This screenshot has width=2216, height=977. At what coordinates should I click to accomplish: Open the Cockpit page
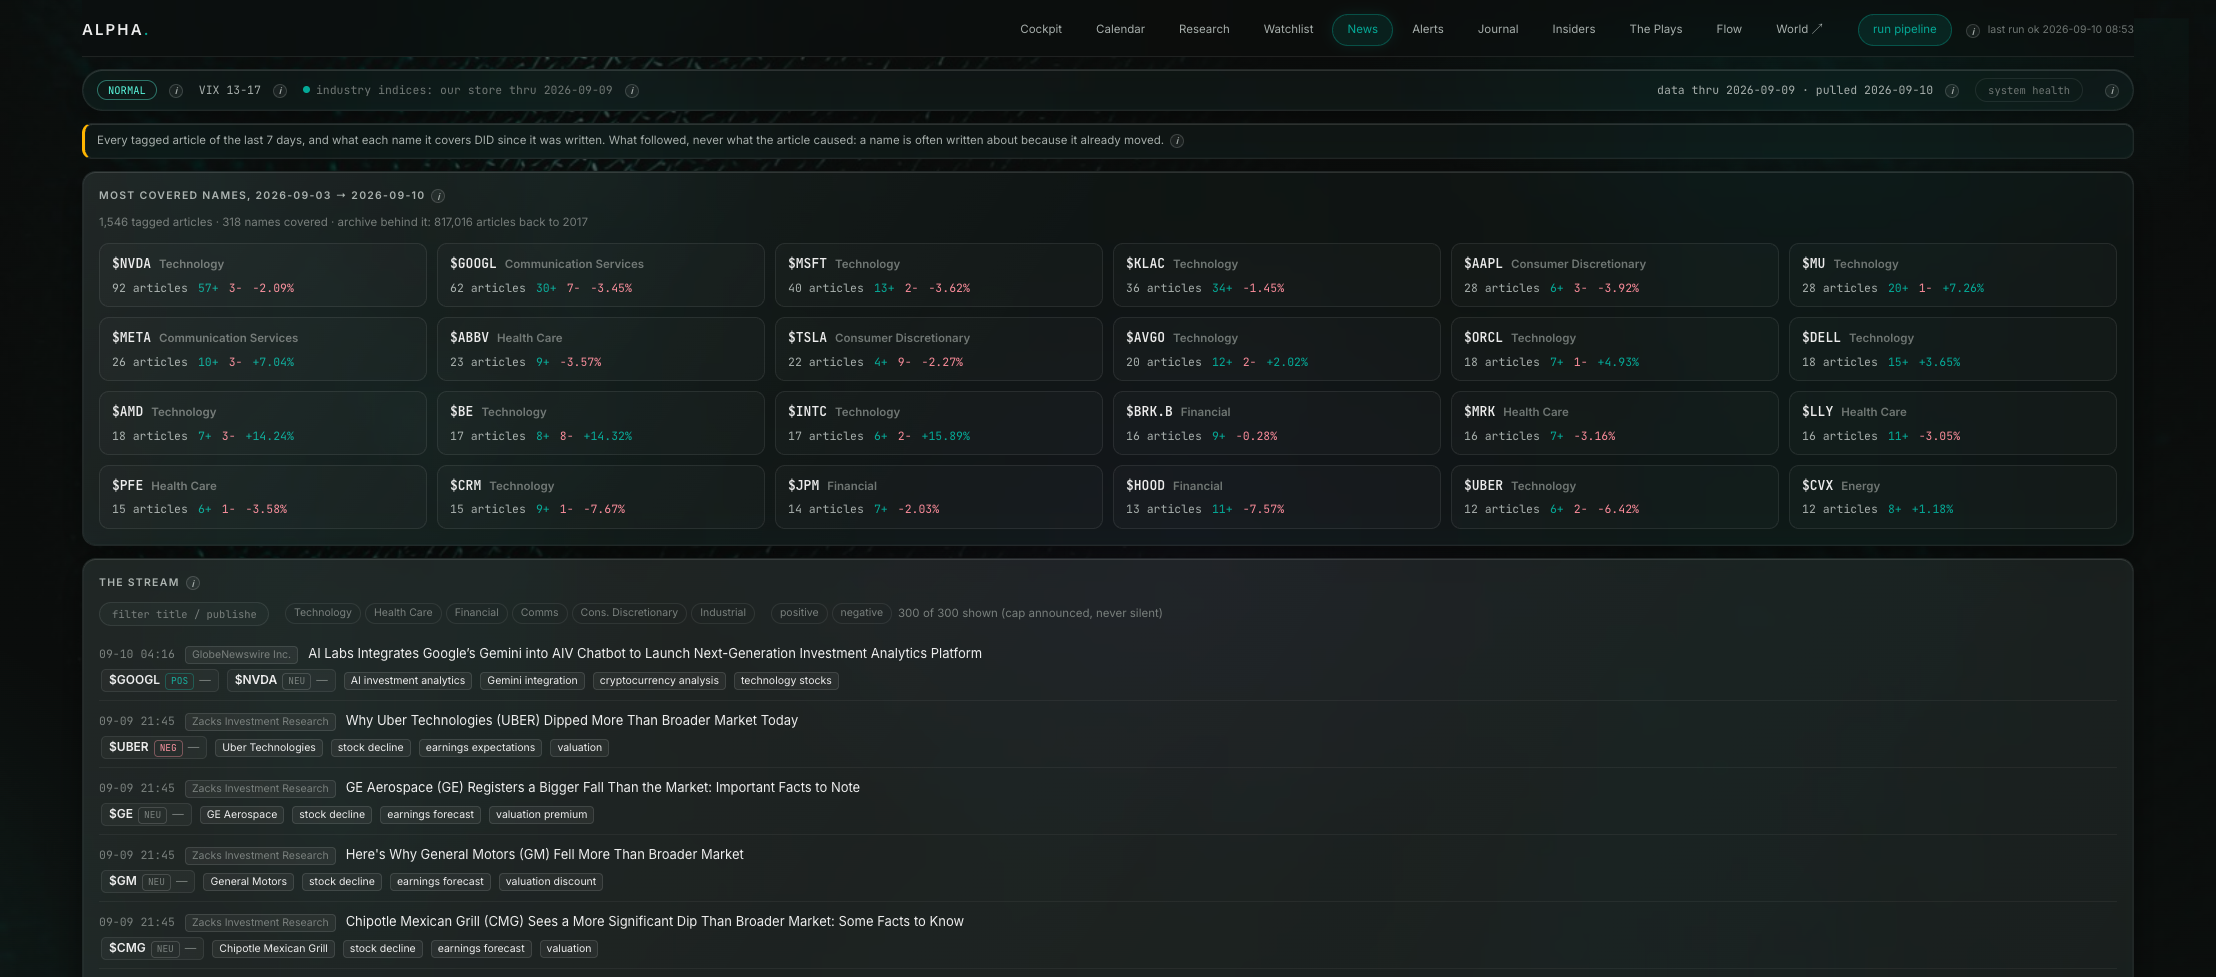click(x=1041, y=30)
